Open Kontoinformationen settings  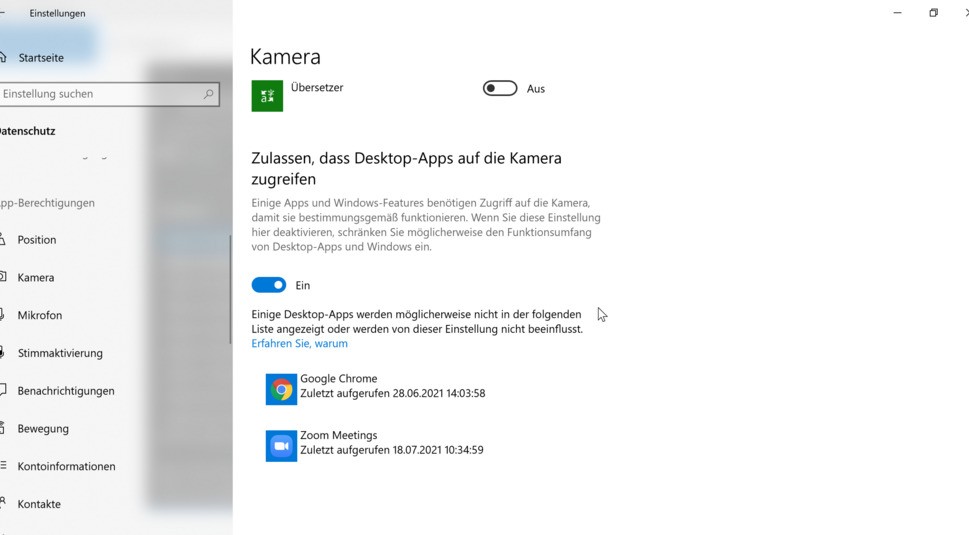coord(66,466)
